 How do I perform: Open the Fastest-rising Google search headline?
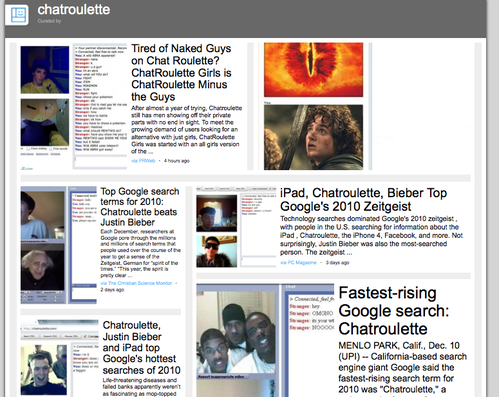pos(394,311)
